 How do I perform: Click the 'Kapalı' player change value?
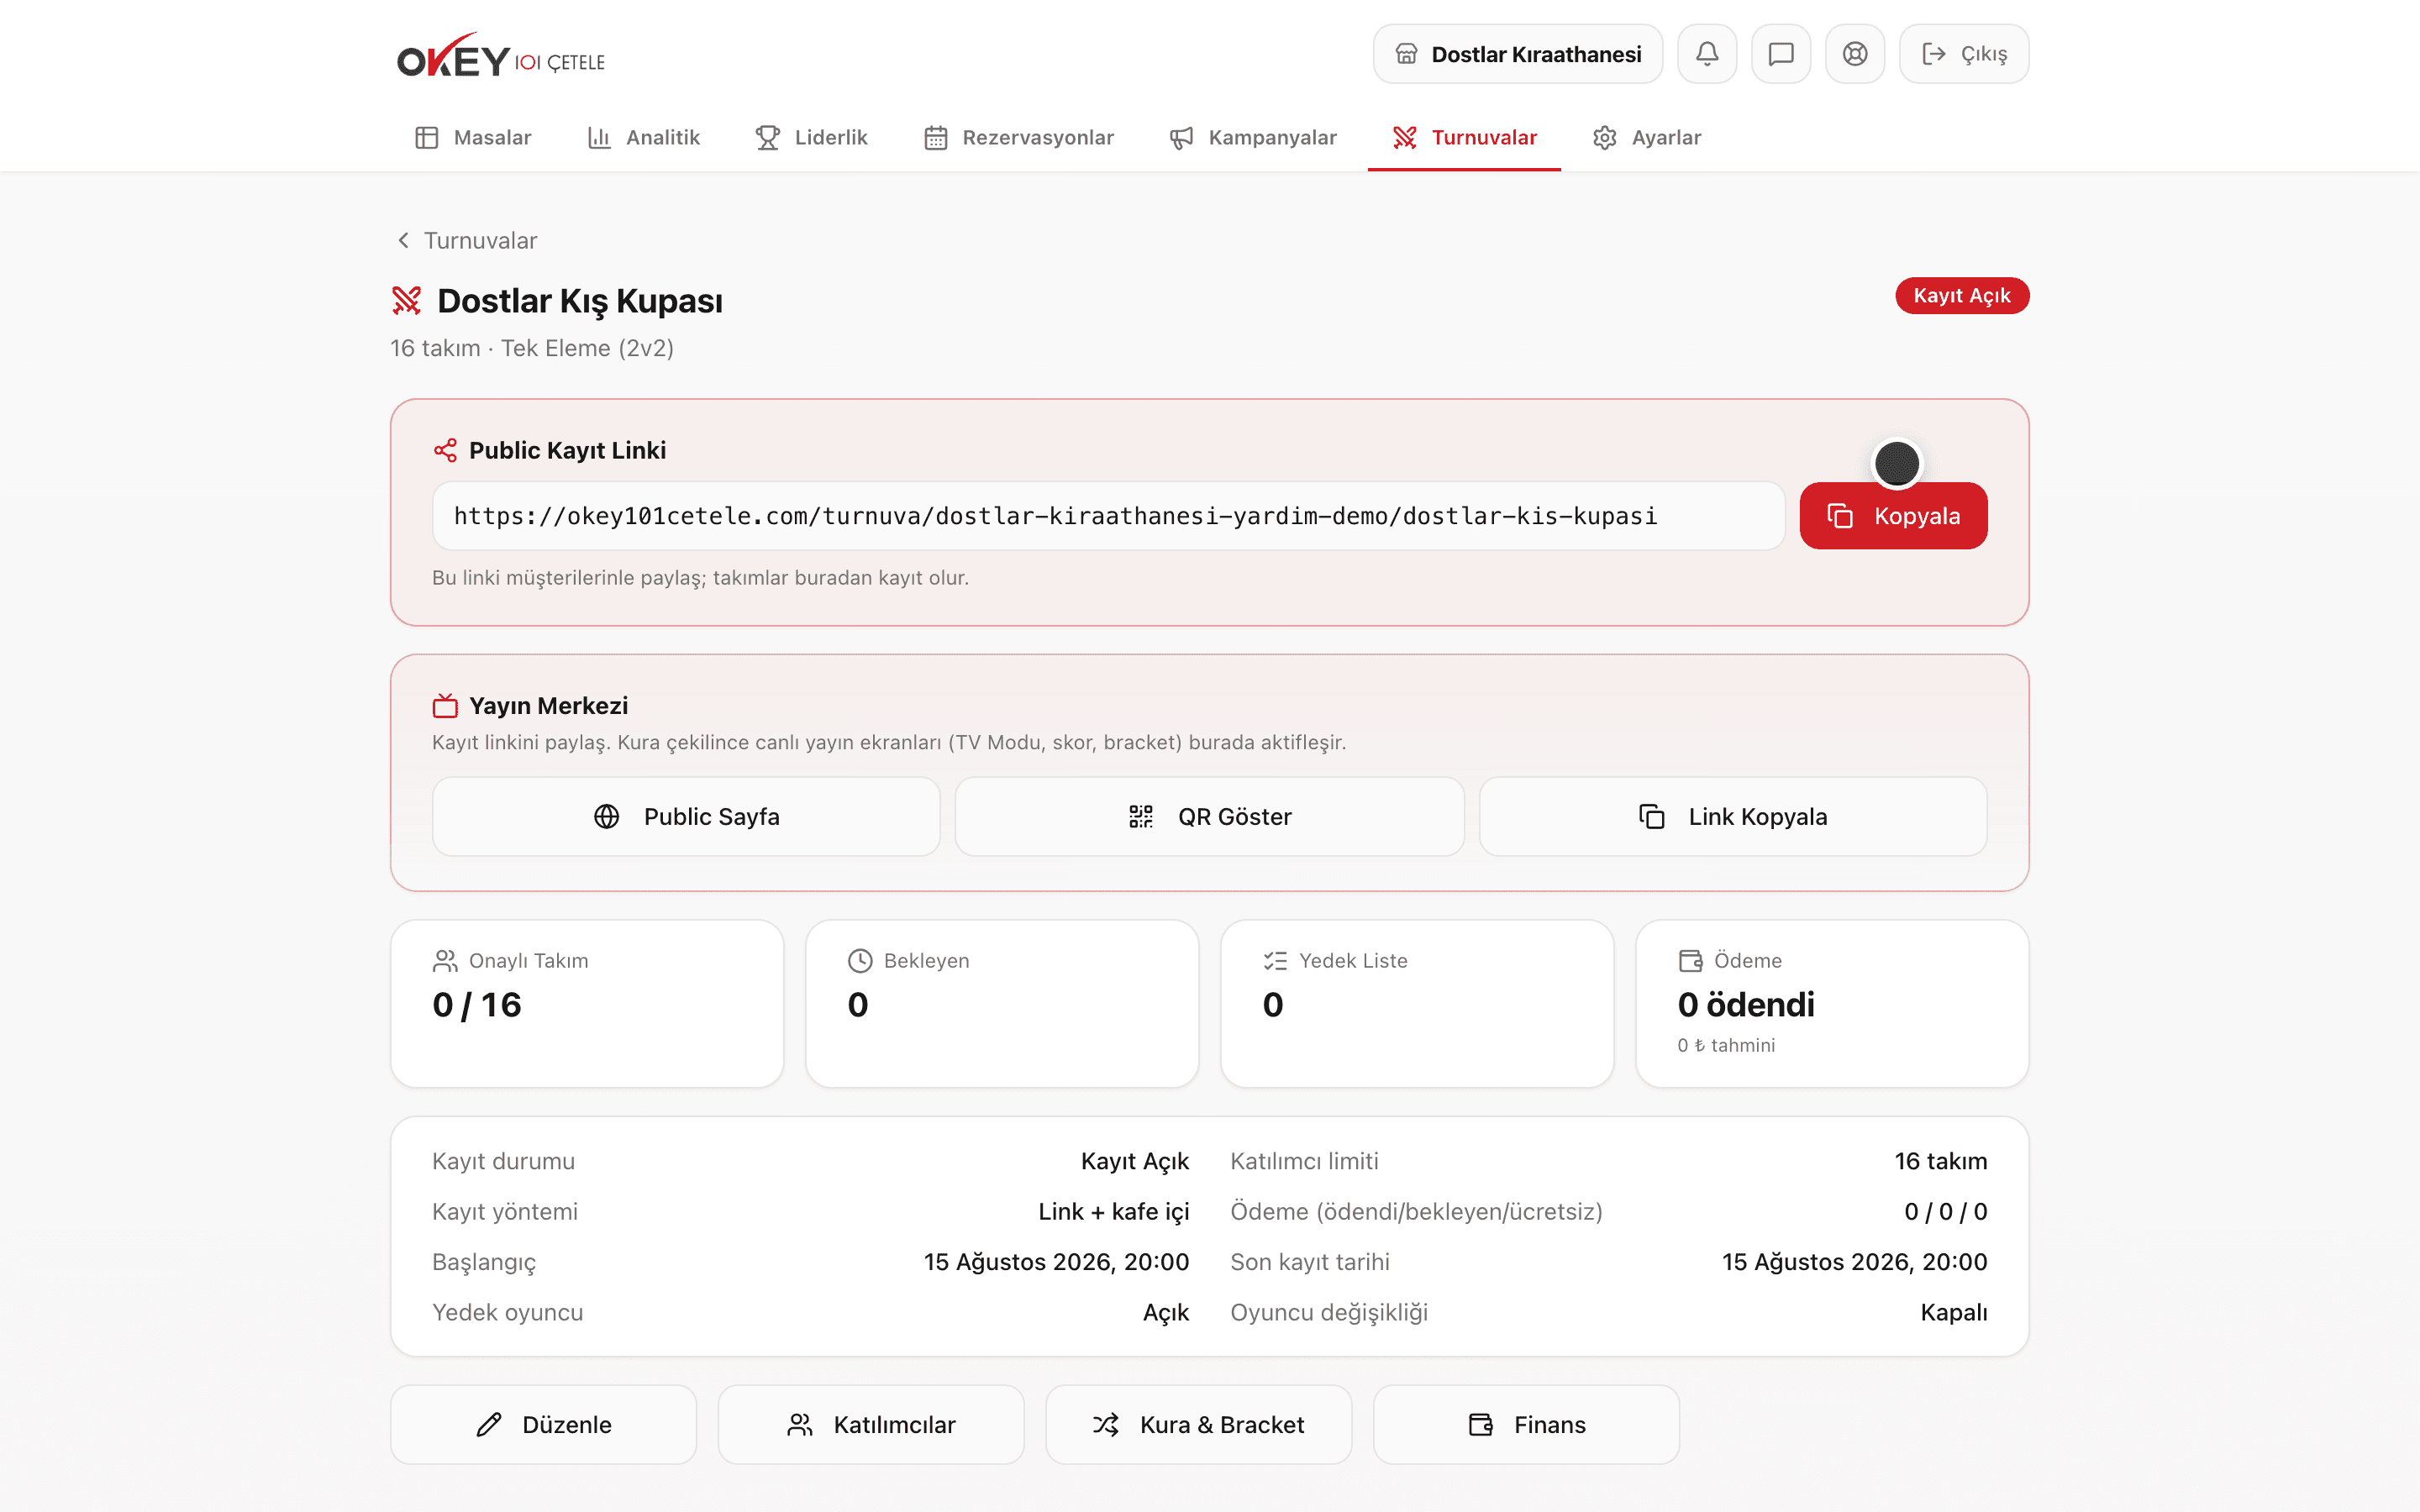[1954, 1312]
